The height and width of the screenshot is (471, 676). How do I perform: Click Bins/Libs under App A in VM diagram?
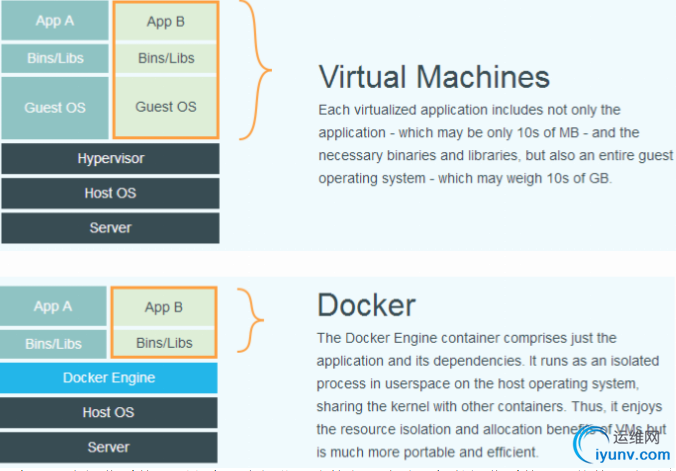[55, 58]
